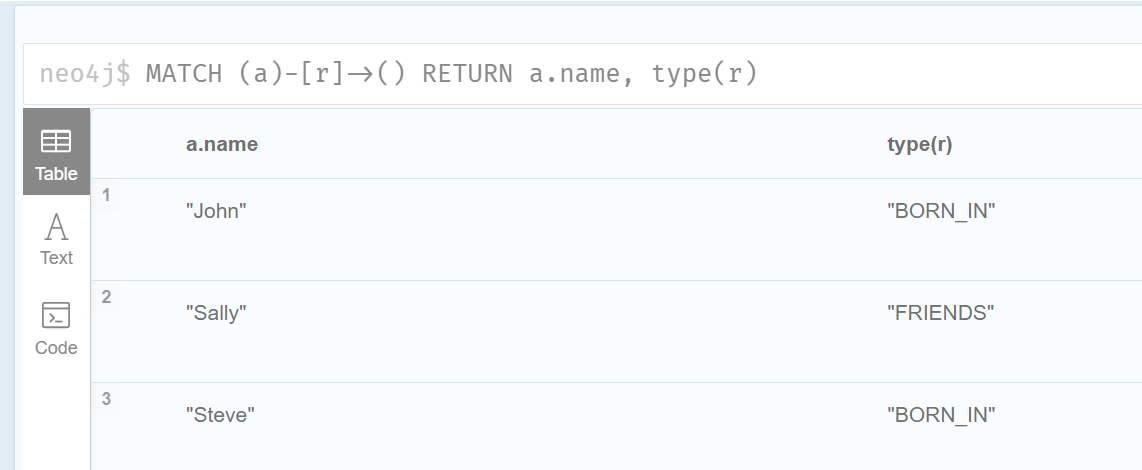The image size is (1142, 470).
Task: Switch to the 'Text' label in the sidebar
Action: point(56,258)
